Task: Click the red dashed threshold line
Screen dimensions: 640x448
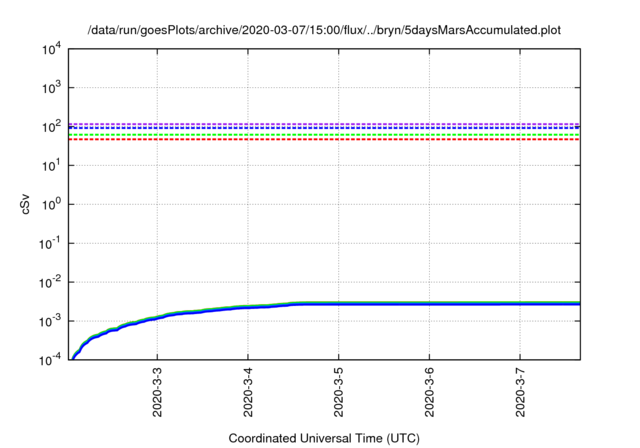Action: tap(324, 140)
